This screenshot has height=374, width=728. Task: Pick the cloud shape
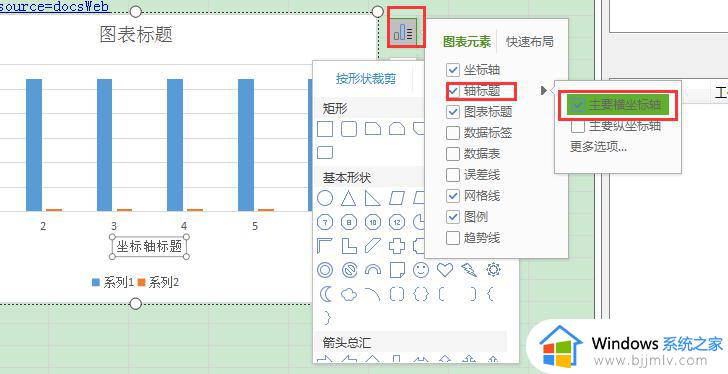(349, 294)
